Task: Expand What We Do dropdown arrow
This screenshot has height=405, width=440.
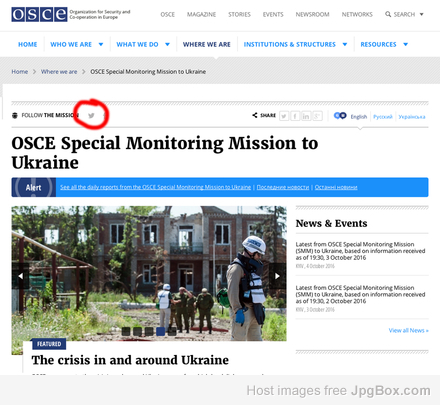Action: tap(167, 44)
